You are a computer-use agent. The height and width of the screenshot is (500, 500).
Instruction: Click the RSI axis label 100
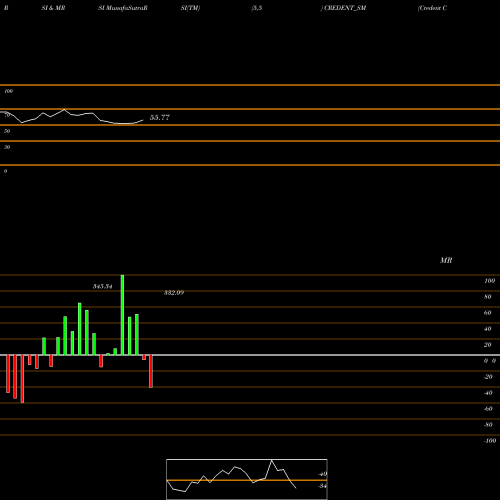point(8,91)
